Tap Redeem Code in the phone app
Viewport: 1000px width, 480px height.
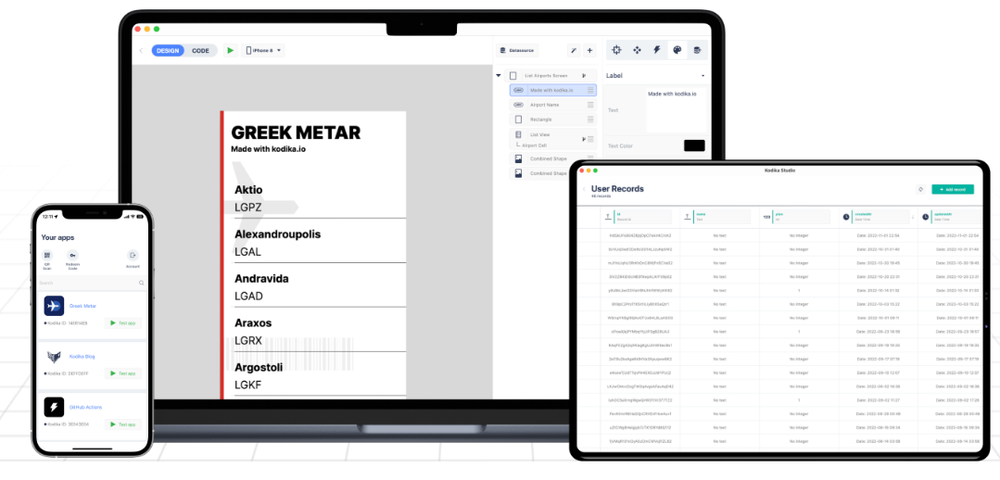click(73, 259)
